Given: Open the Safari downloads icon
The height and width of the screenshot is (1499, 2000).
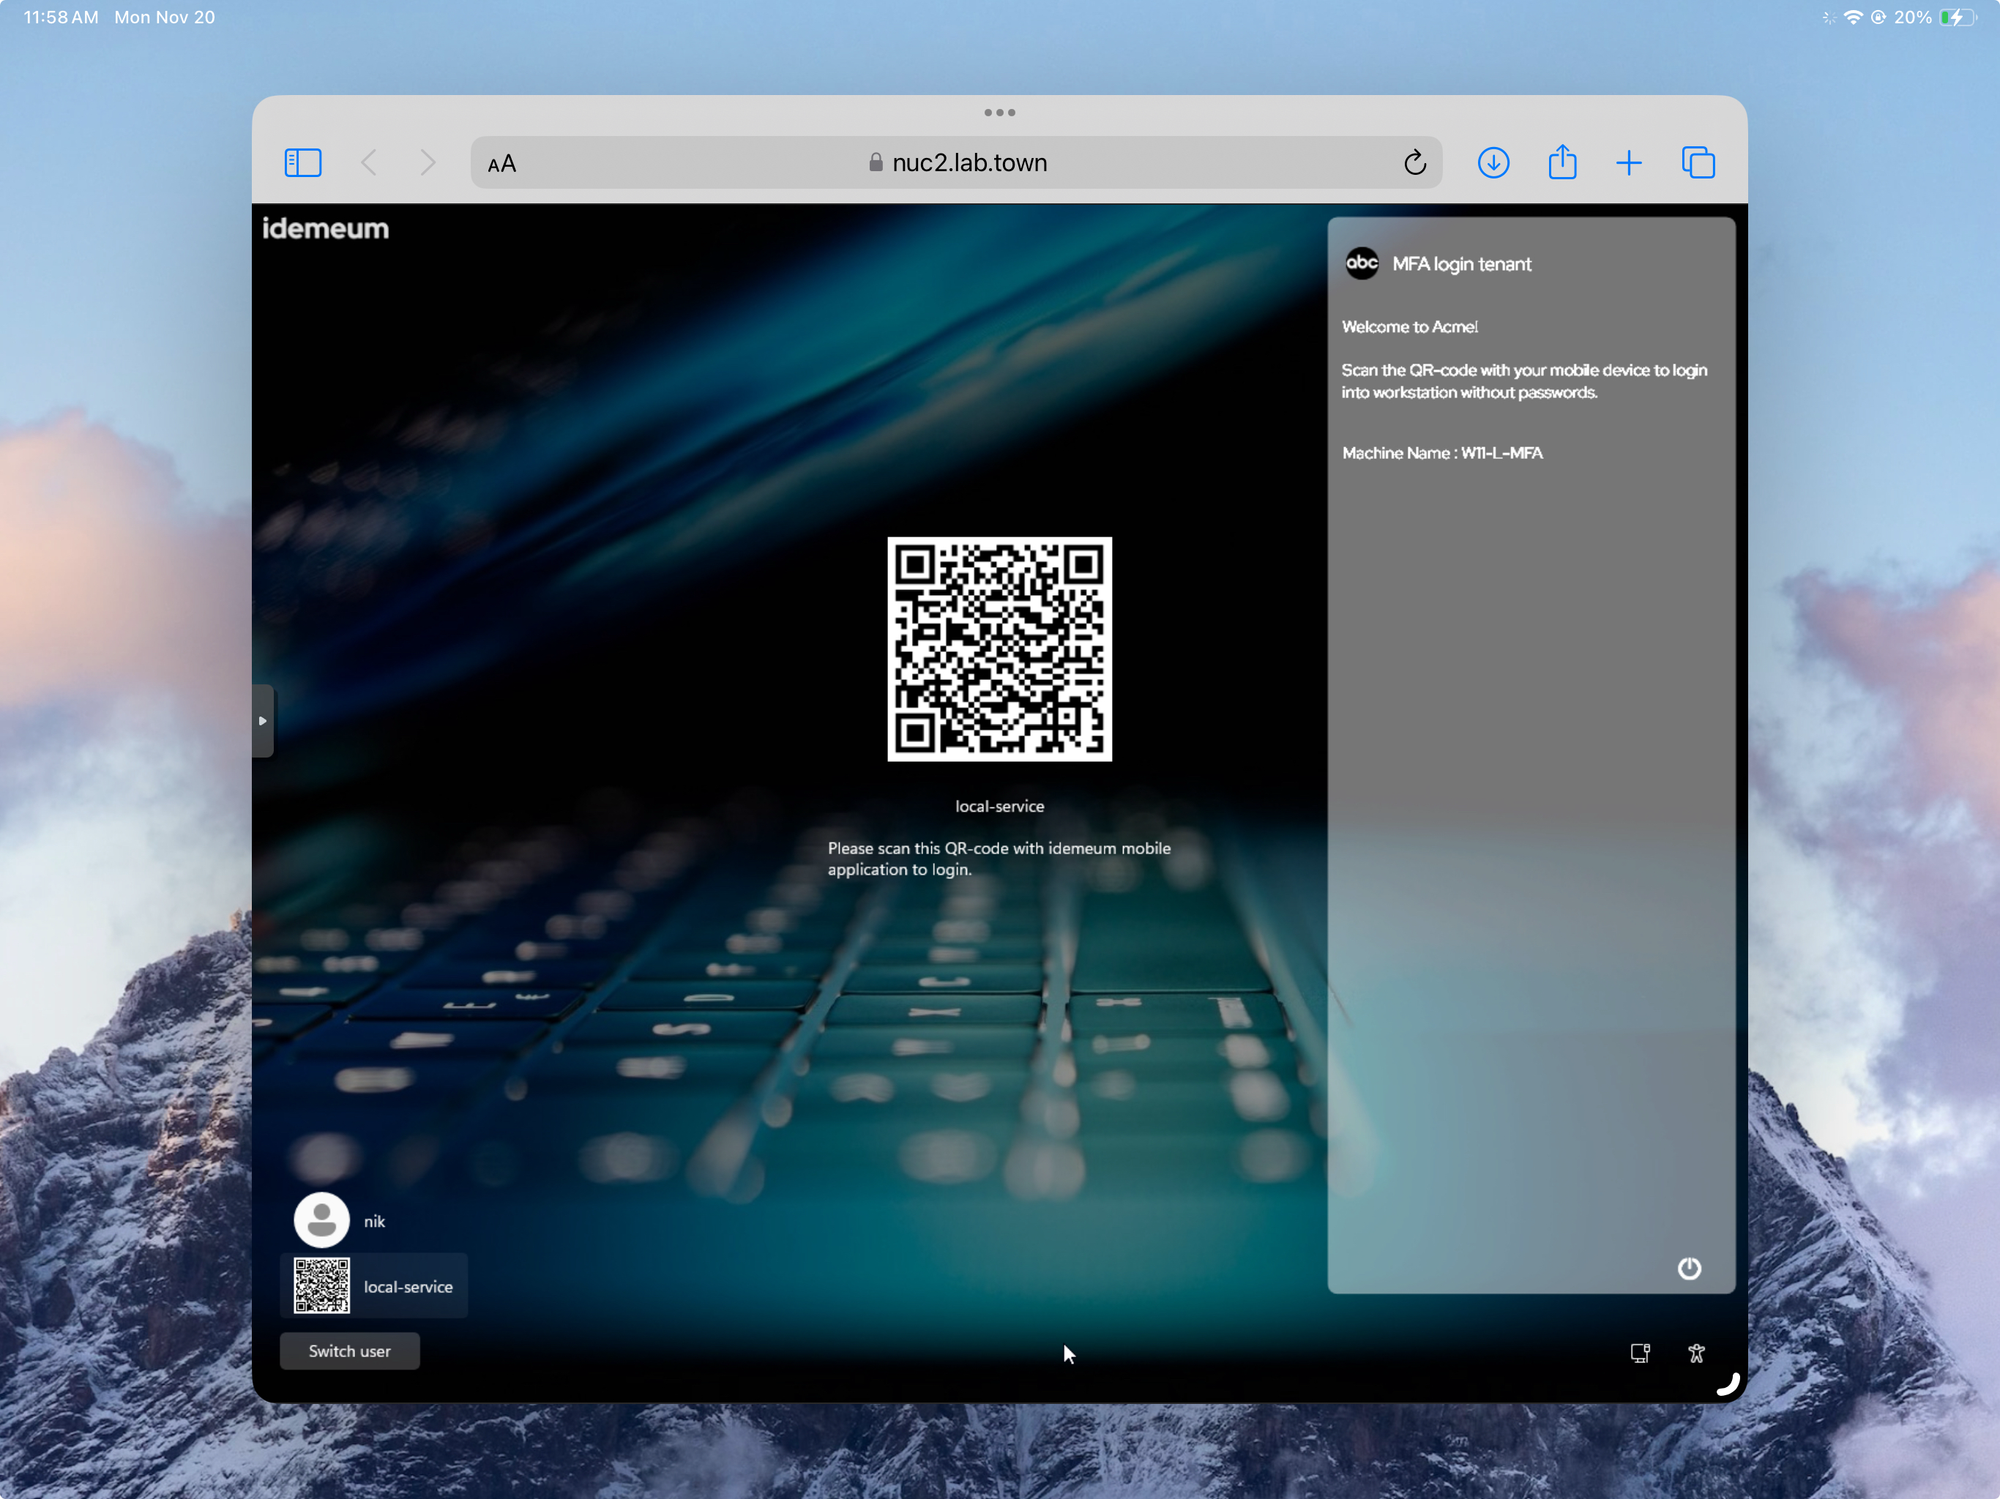Looking at the screenshot, I should (x=1493, y=162).
